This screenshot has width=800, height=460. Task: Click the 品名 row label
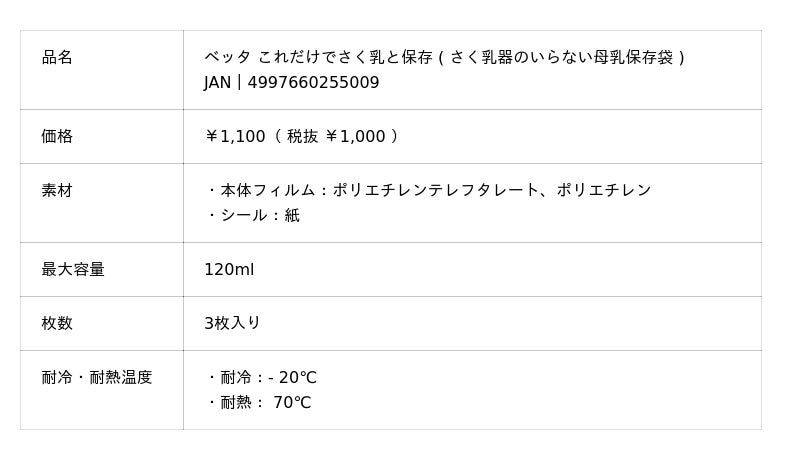coord(57,57)
